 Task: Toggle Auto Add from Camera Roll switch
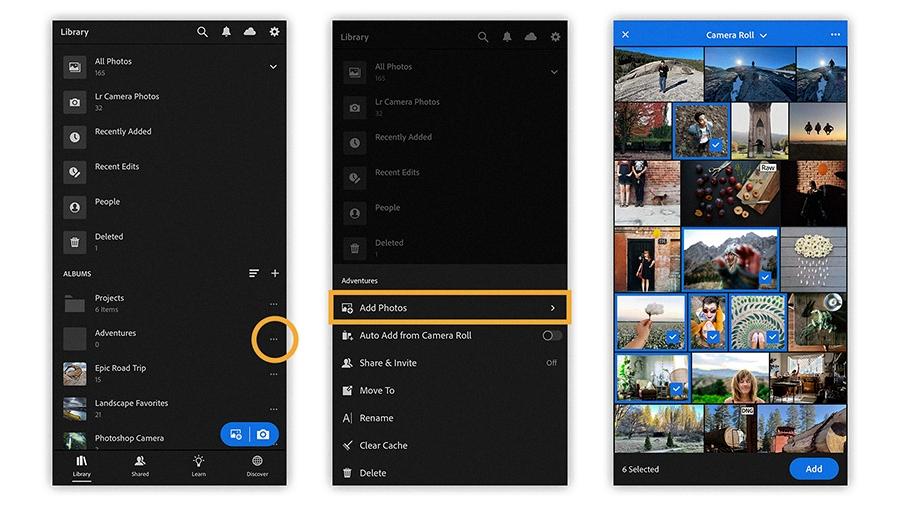click(x=552, y=336)
